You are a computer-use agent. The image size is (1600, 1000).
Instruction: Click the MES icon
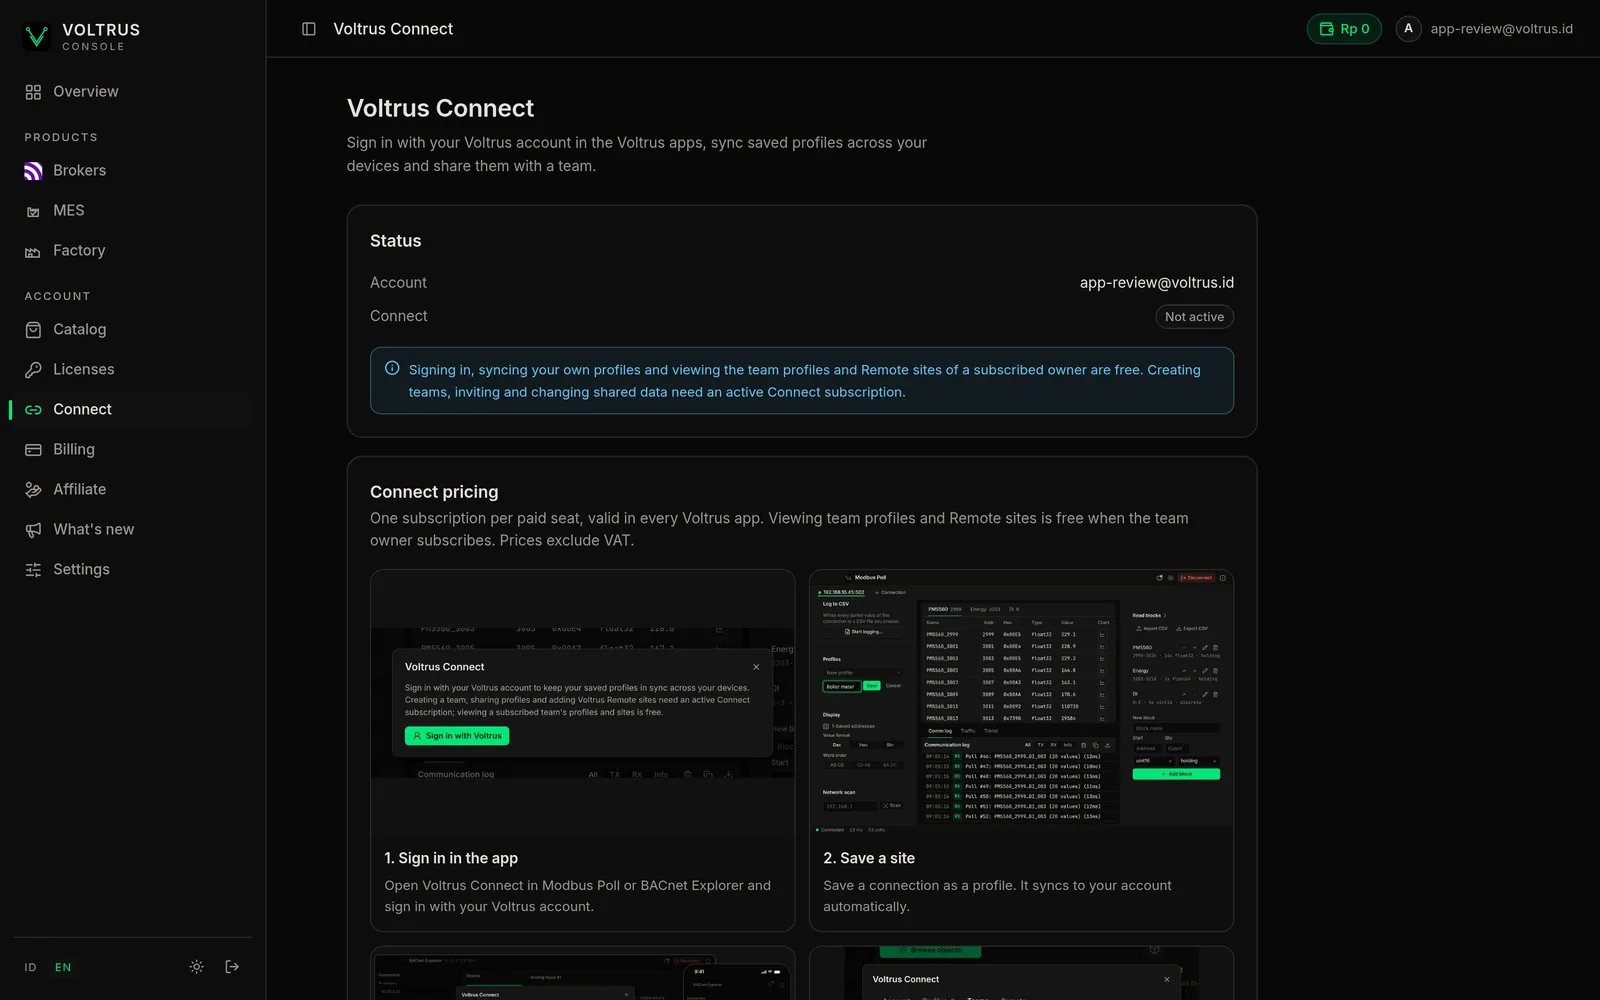point(33,212)
